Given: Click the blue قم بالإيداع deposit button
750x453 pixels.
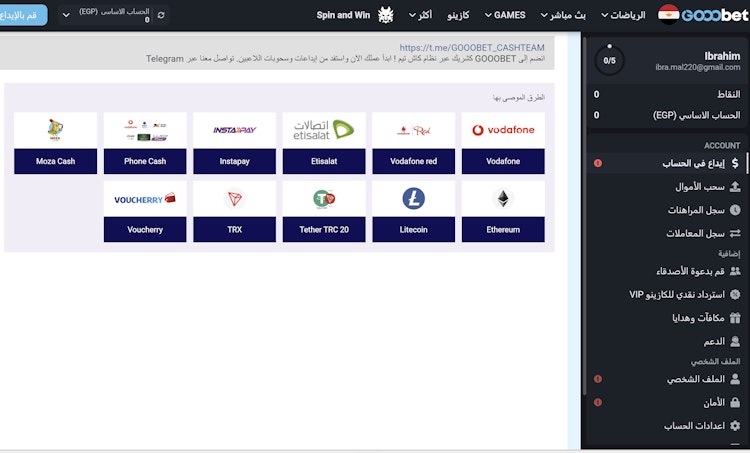Looking at the screenshot, I should 23,15.
